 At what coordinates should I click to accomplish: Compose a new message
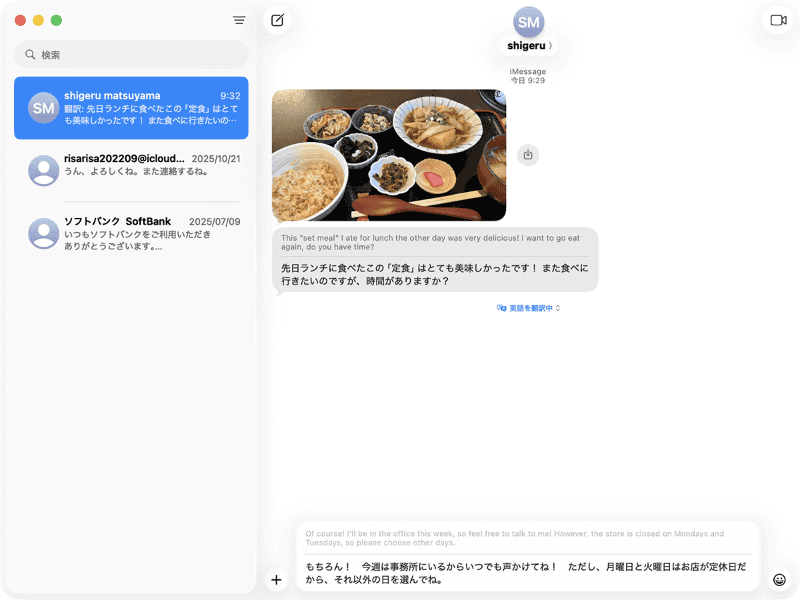pos(278,19)
